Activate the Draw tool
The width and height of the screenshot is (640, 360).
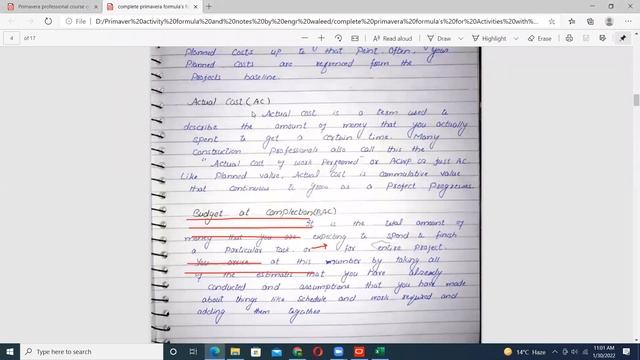point(439,38)
